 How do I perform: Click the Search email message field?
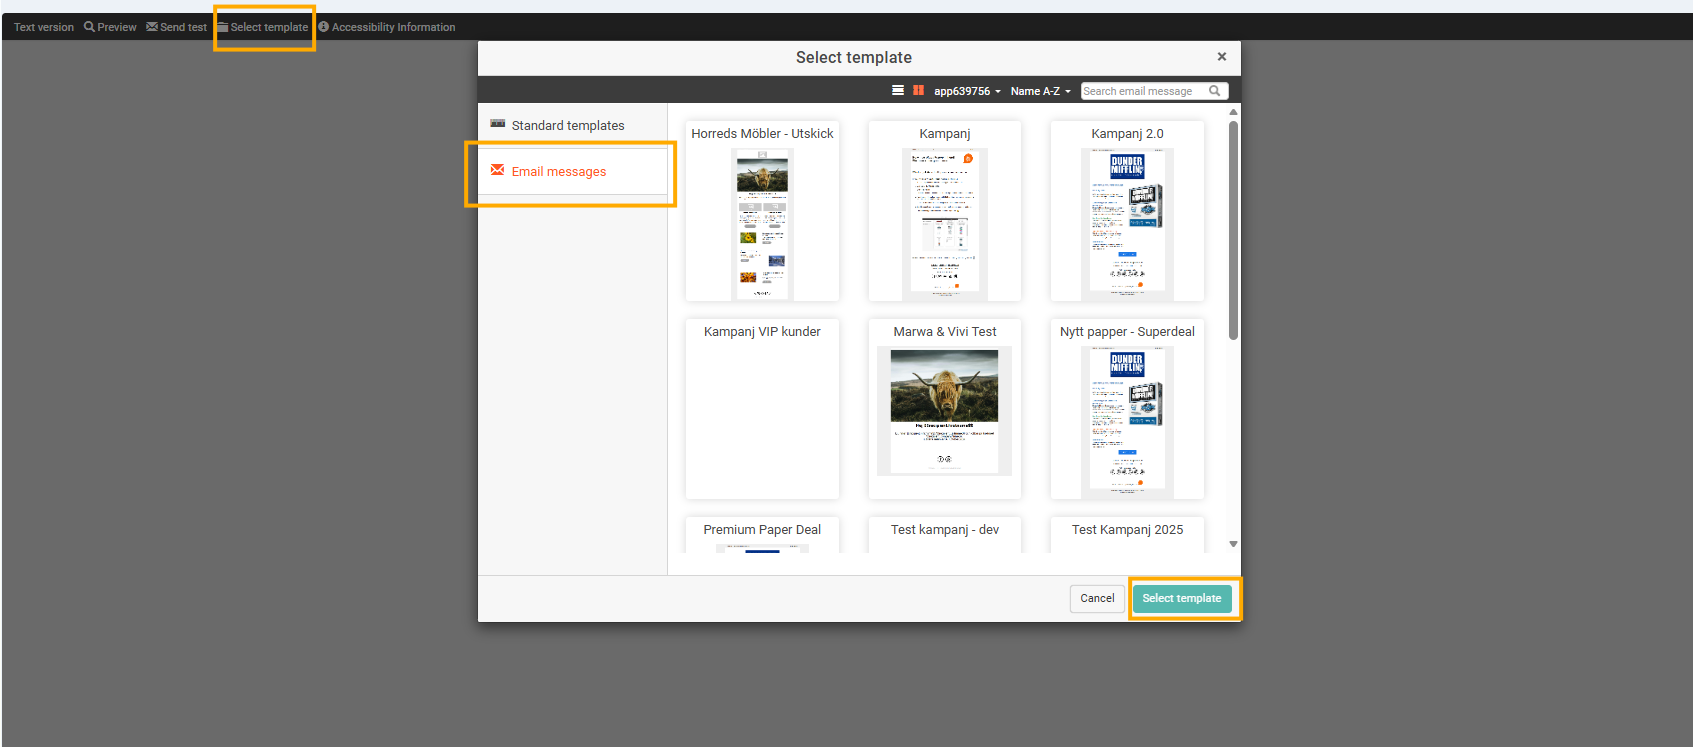(1144, 91)
